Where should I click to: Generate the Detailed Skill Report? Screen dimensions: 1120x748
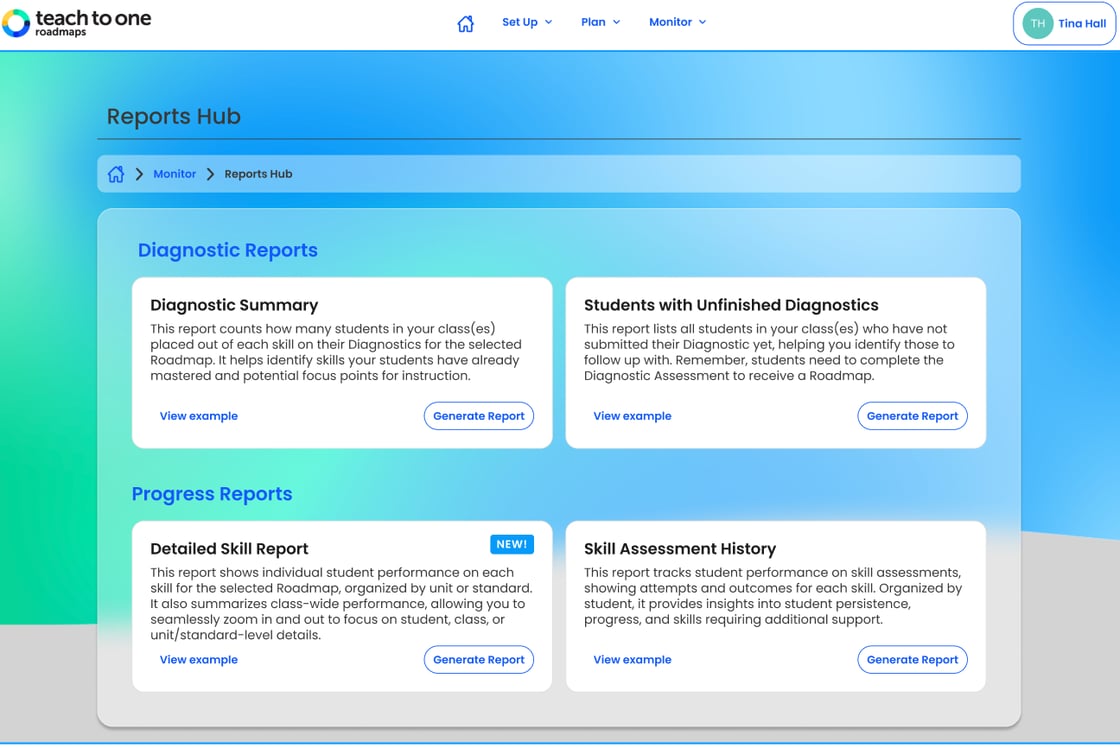[x=479, y=659]
